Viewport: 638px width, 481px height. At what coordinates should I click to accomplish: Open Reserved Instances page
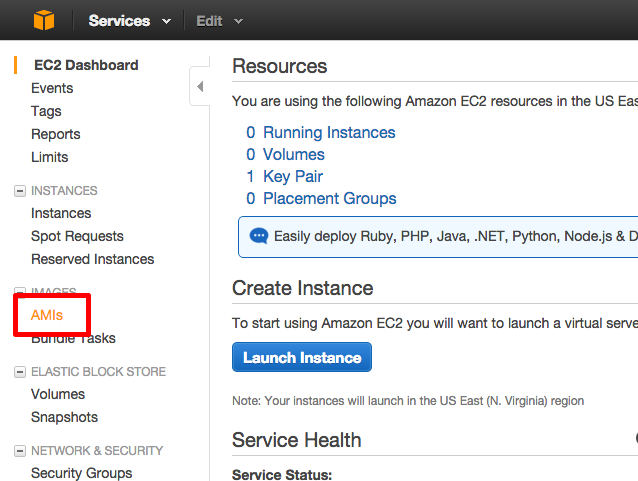93,259
